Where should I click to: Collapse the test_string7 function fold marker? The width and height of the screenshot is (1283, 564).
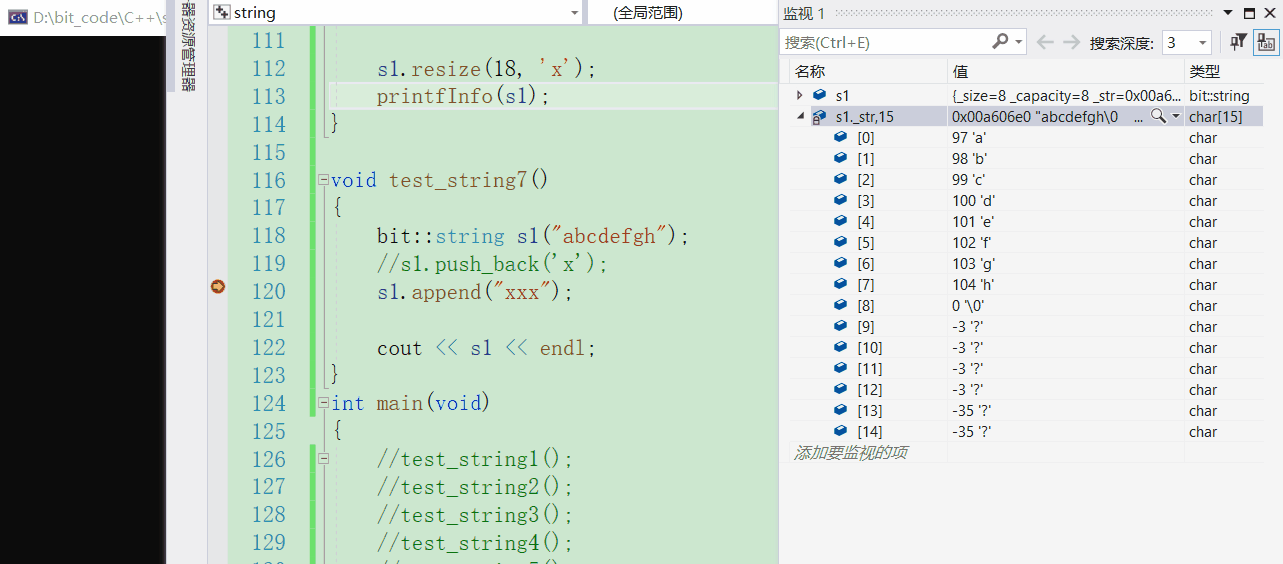[x=323, y=180]
